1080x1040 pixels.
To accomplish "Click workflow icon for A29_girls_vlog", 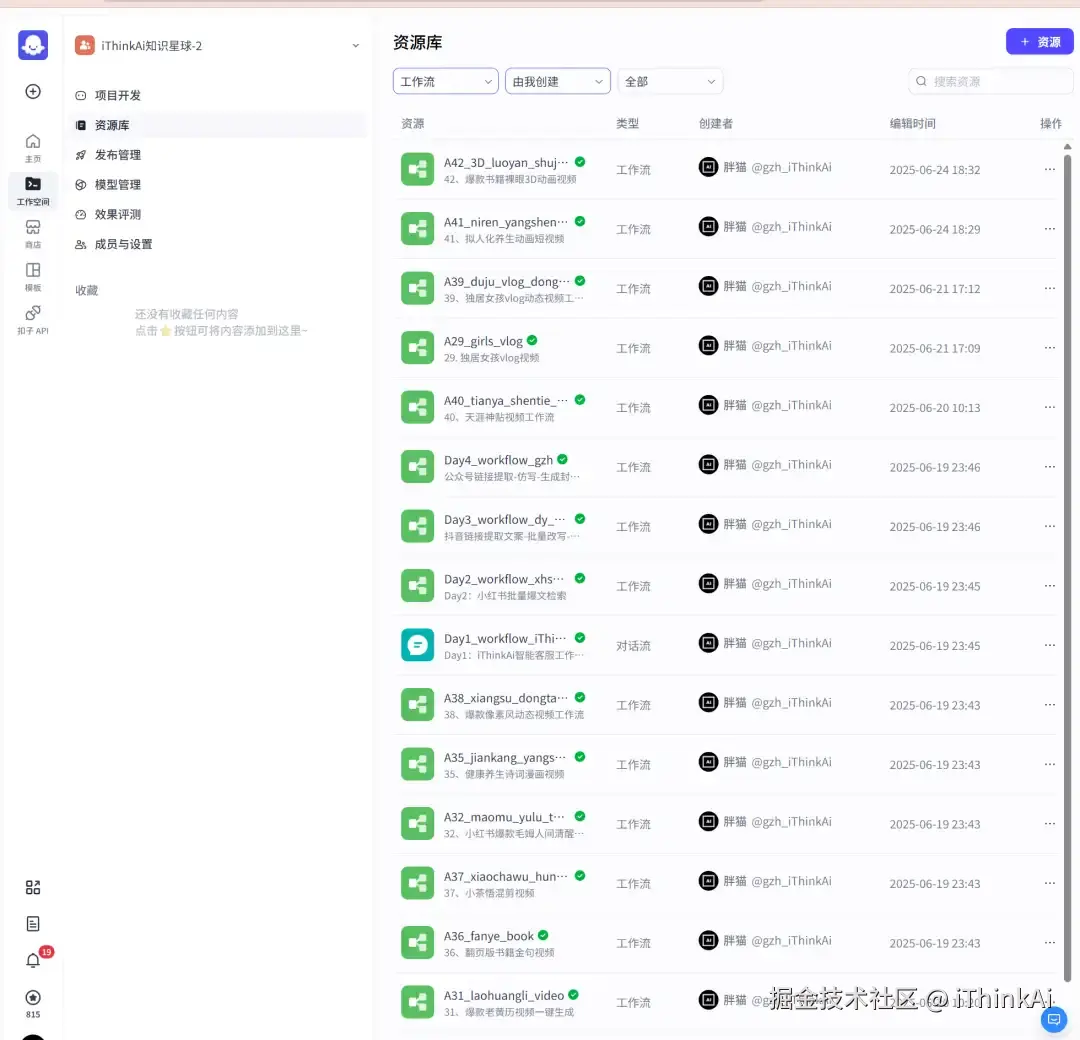I will tap(417, 348).
